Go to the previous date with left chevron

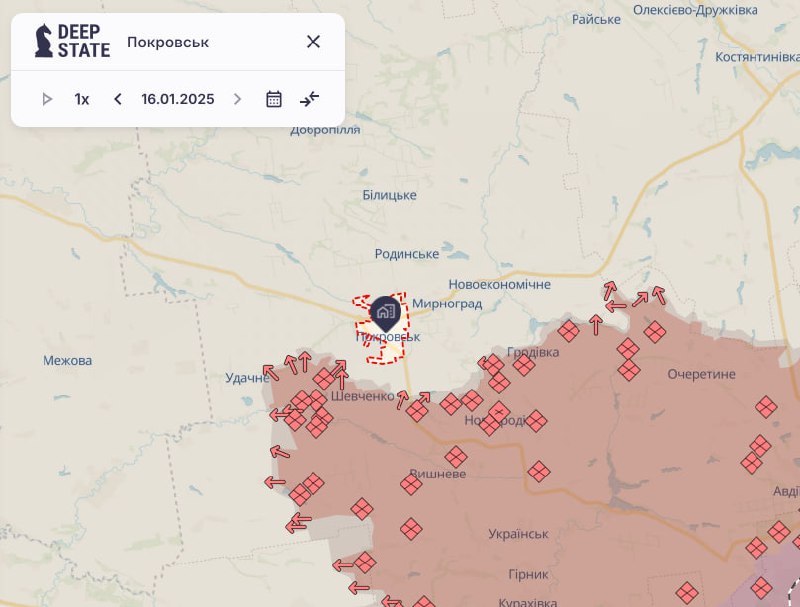(118, 99)
